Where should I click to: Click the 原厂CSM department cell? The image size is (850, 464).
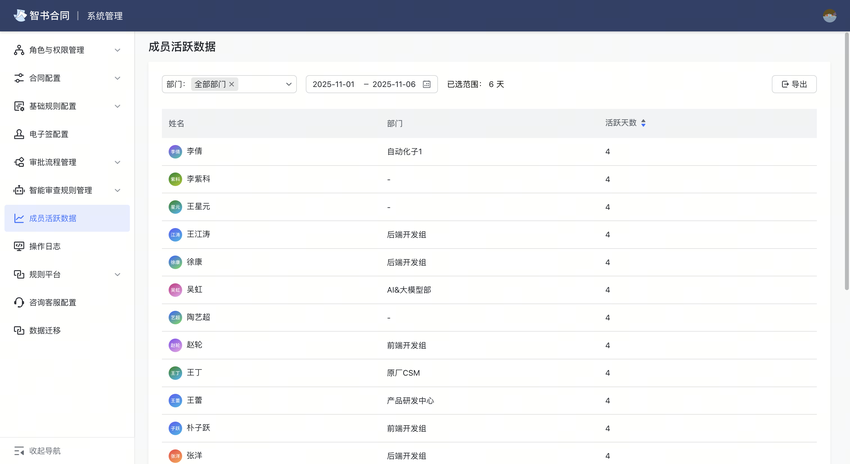pyautogui.click(x=403, y=373)
